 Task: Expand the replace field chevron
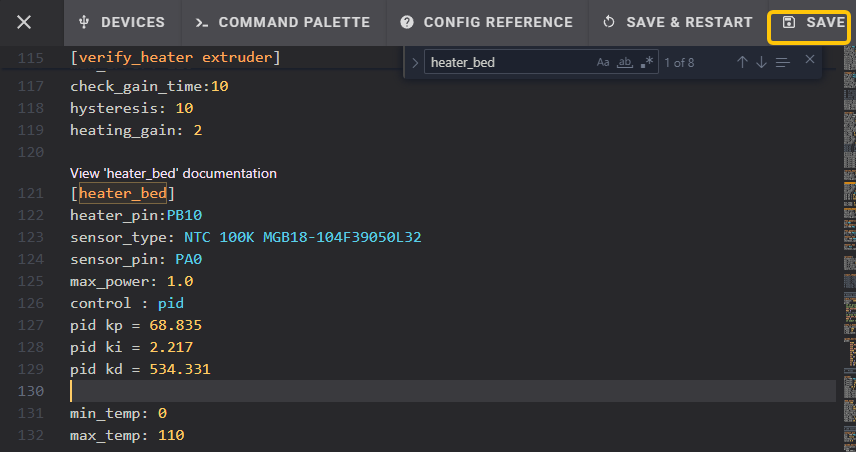click(415, 63)
